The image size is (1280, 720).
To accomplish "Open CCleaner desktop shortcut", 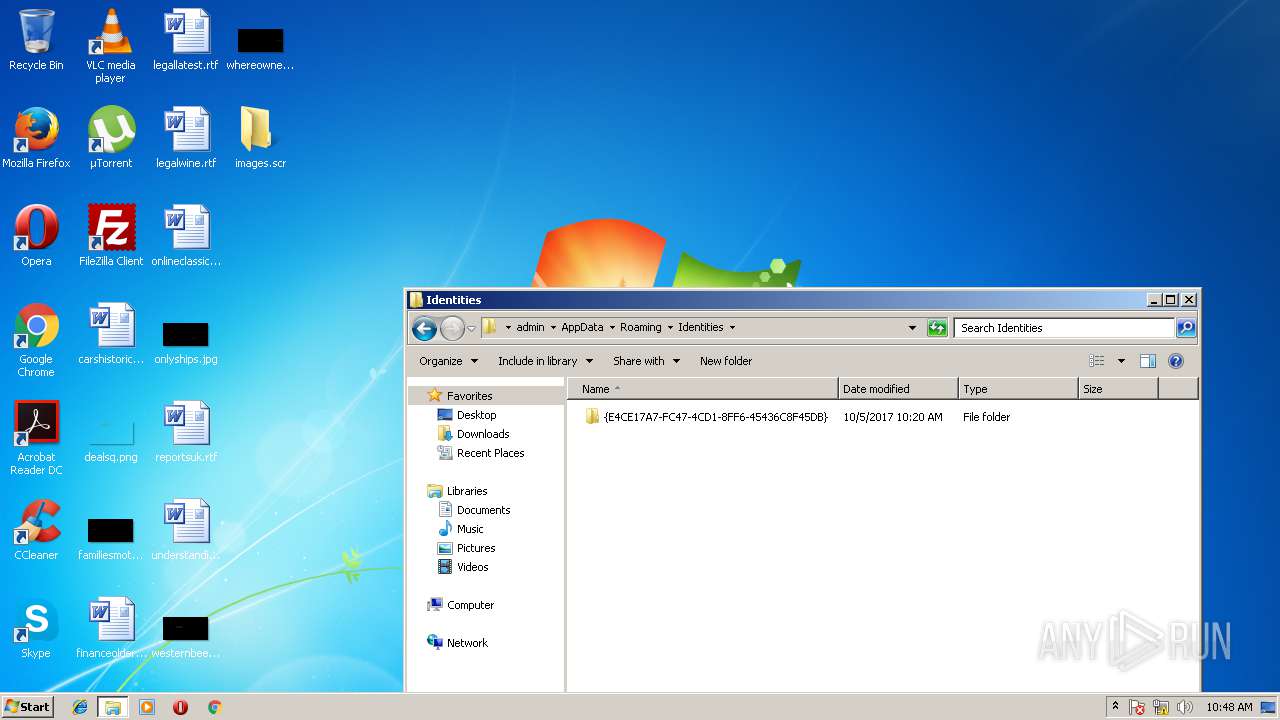I will 36,530.
